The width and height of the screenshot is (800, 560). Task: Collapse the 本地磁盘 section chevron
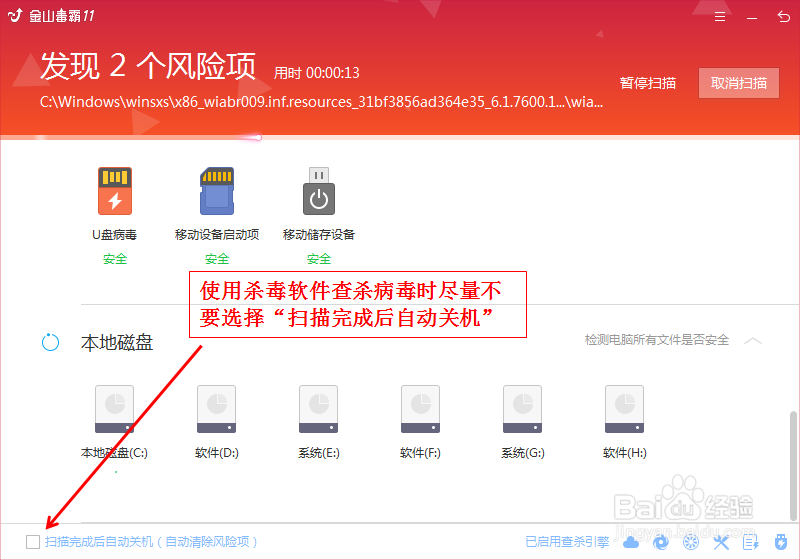[x=753, y=341]
